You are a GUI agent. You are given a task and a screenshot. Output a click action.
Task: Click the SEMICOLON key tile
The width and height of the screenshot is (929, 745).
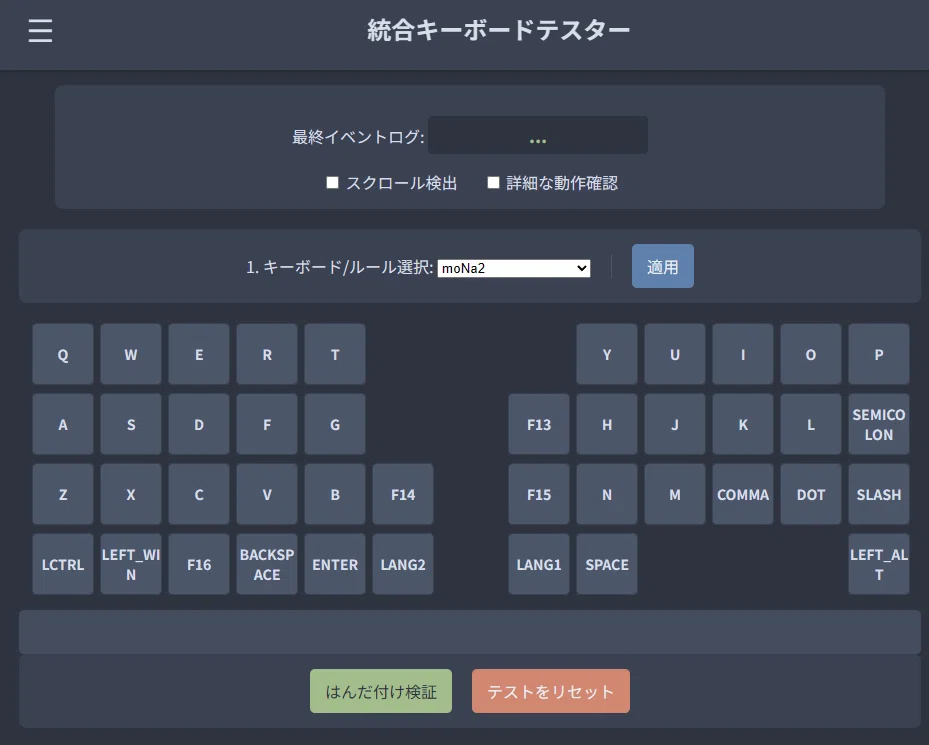point(879,424)
